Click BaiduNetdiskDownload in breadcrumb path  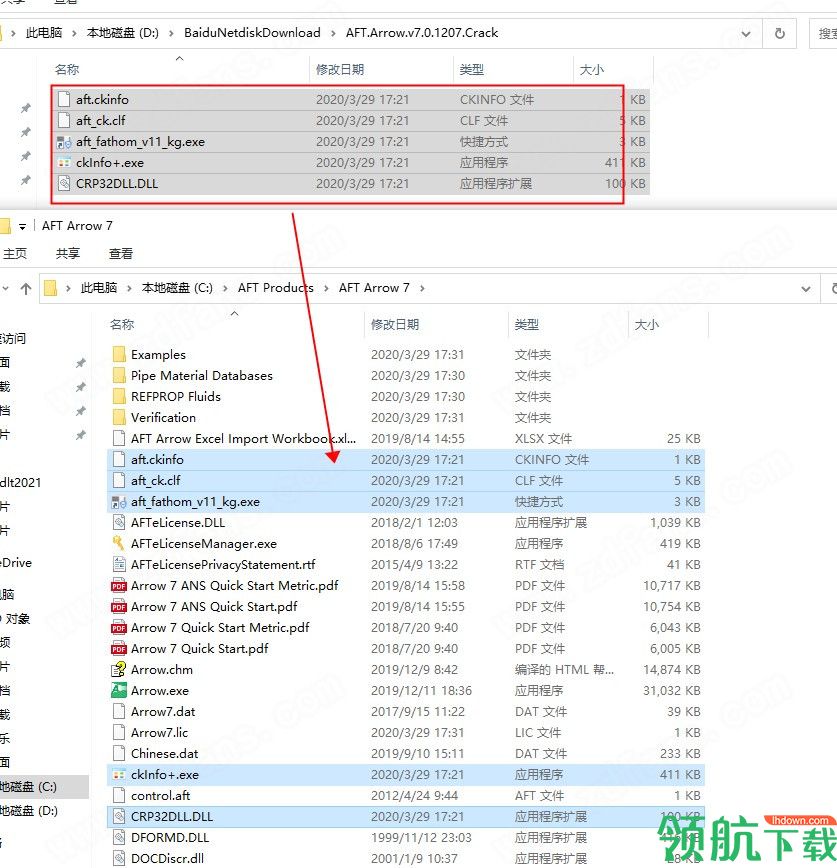pos(252,33)
